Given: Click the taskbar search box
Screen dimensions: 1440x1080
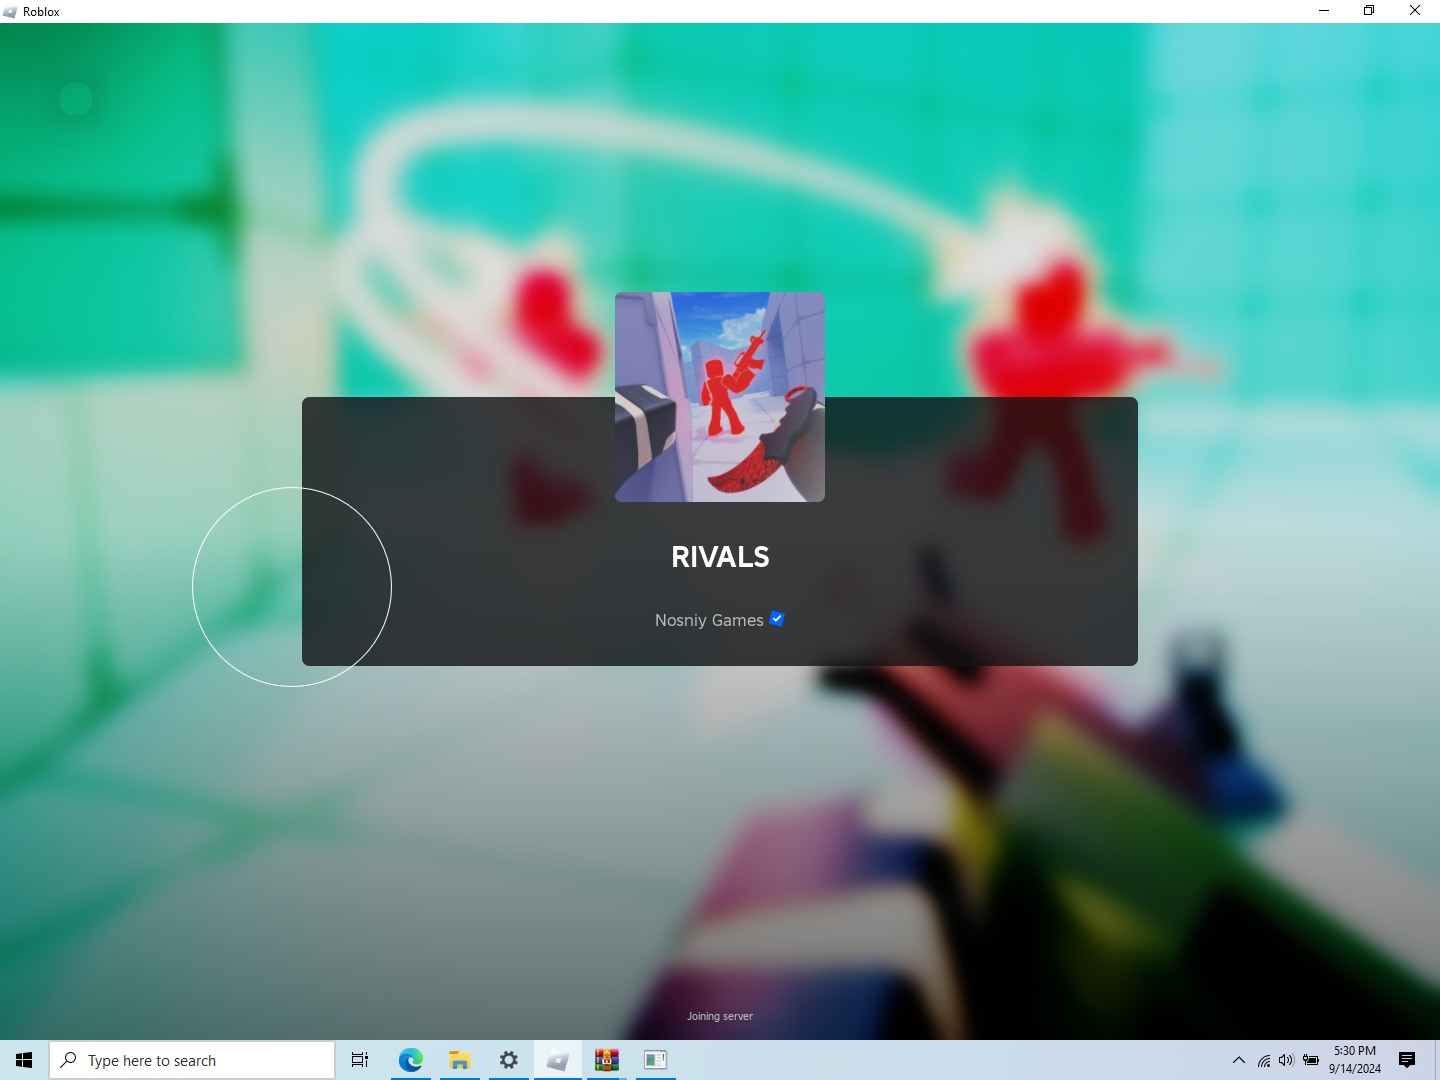Looking at the screenshot, I should pyautogui.click(x=192, y=1060).
